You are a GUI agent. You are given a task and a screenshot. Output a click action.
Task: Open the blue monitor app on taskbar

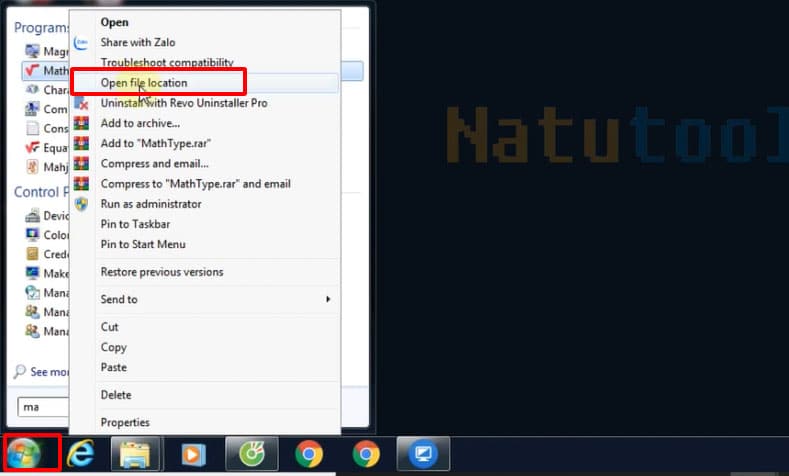click(423, 453)
